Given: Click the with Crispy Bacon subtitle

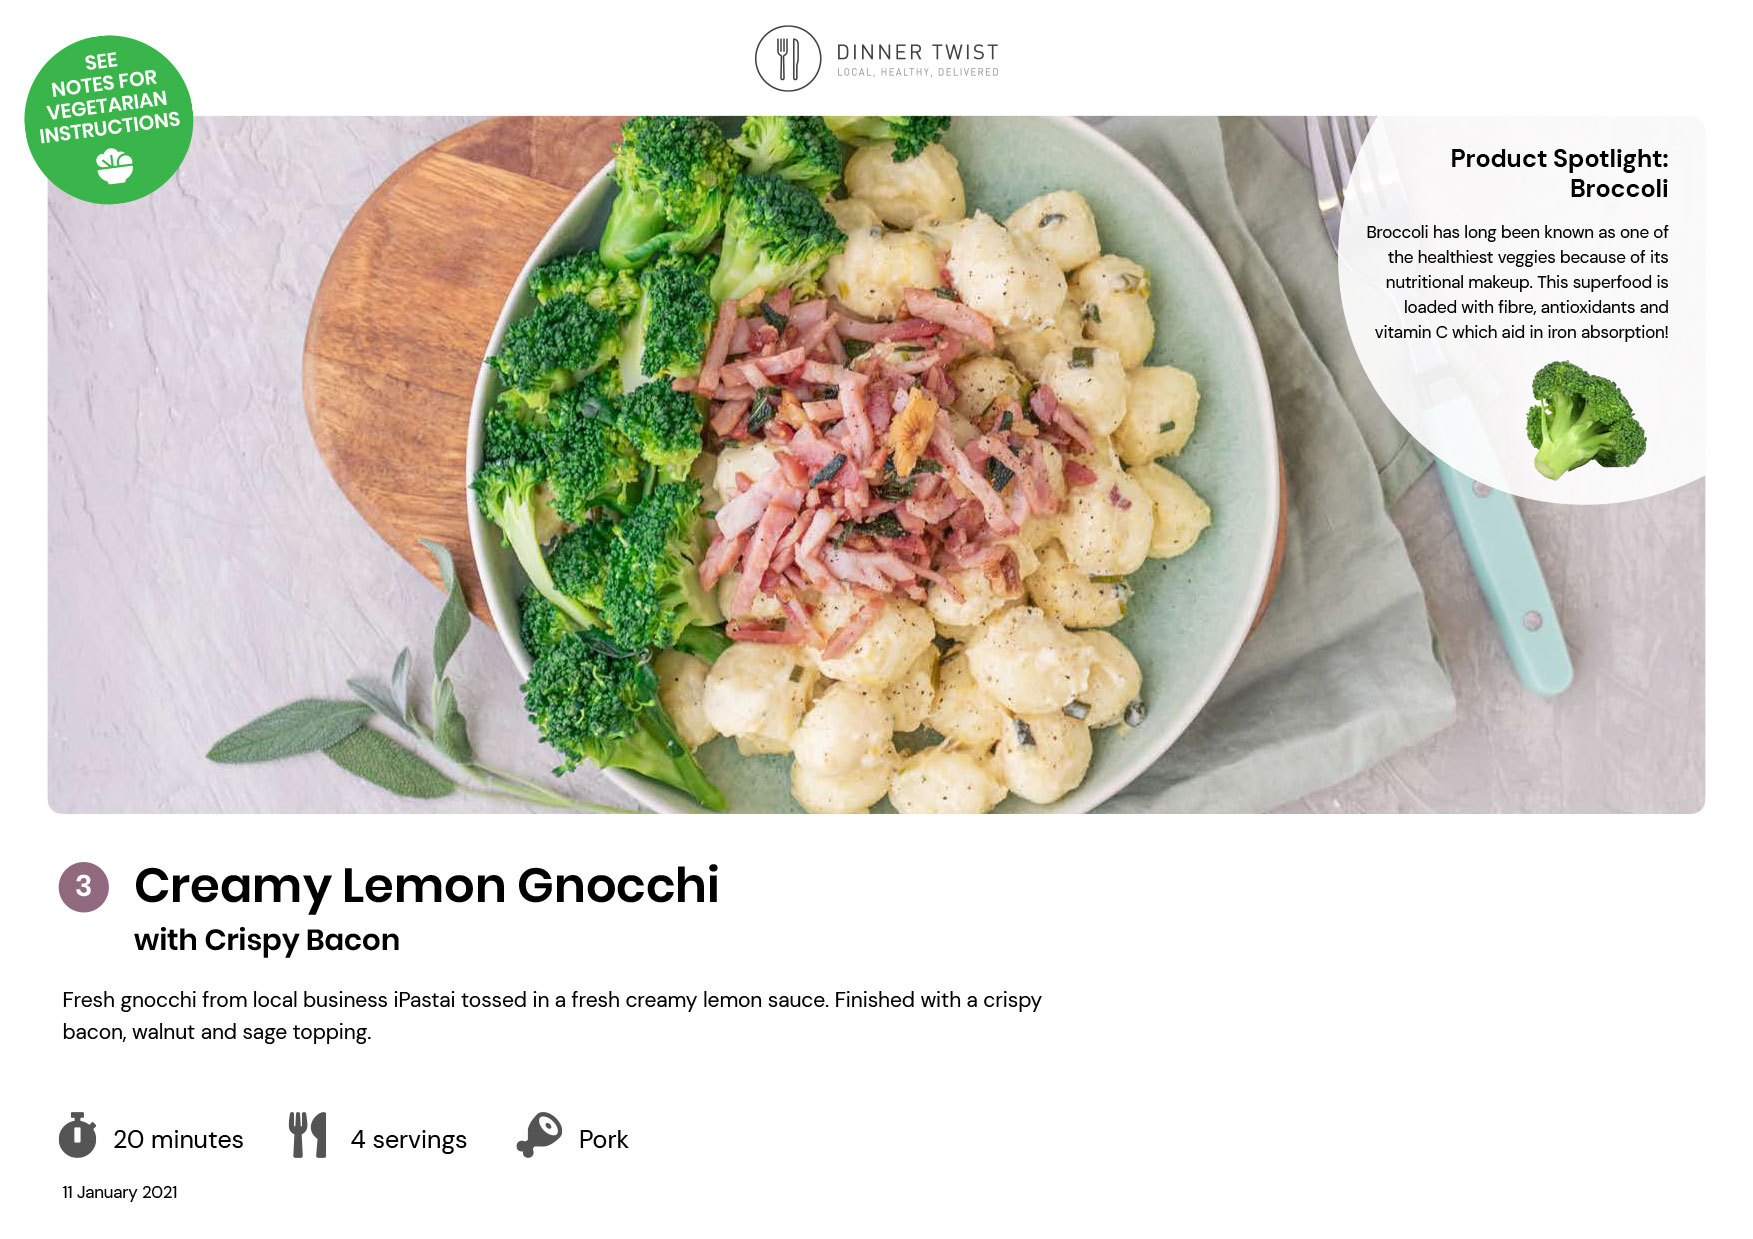Looking at the screenshot, I should pyautogui.click(x=267, y=940).
